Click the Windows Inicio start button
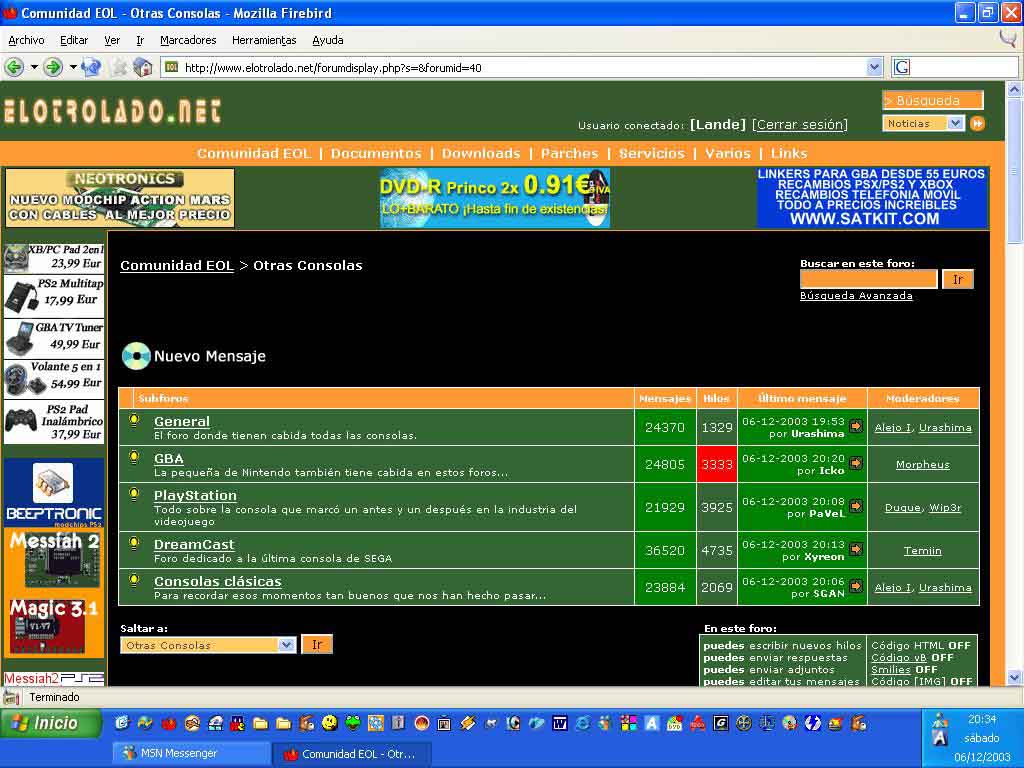This screenshot has width=1024, height=768. pyautogui.click(x=51, y=723)
